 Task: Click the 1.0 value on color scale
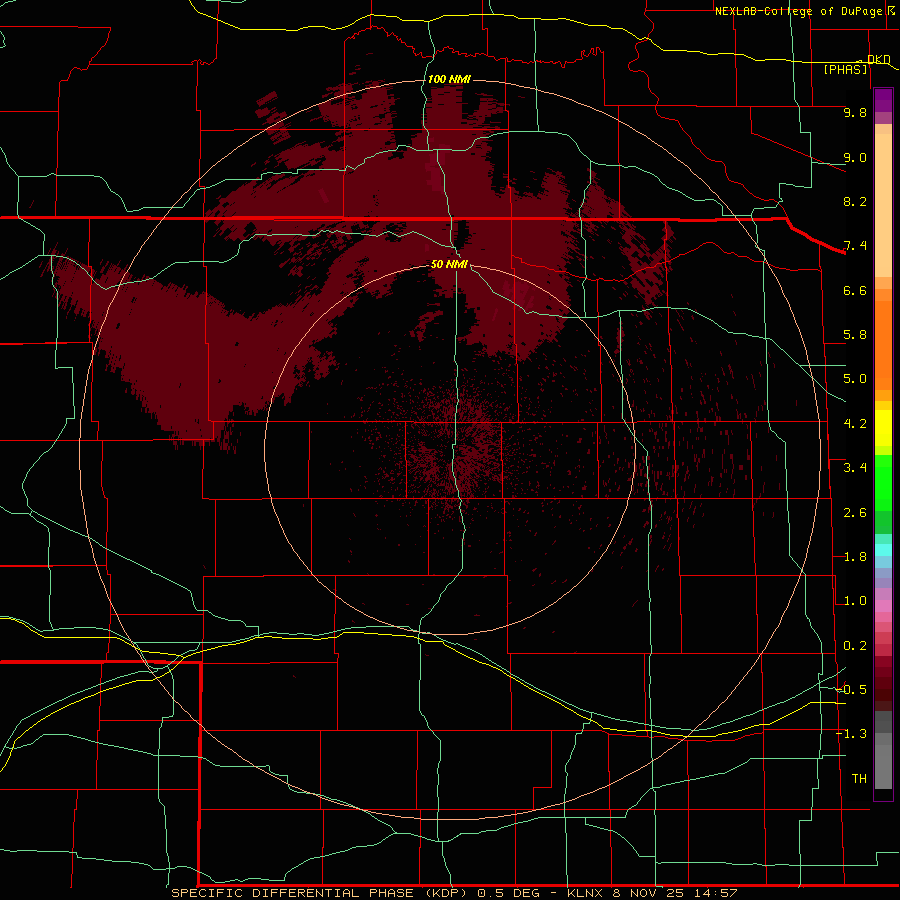coord(855,601)
